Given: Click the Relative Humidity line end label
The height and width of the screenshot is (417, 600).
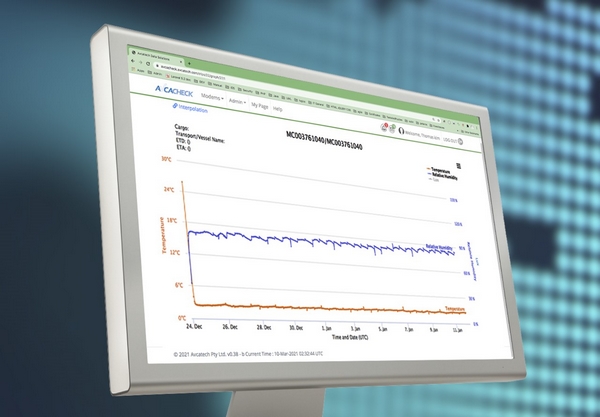Looking at the screenshot, I should point(439,248).
